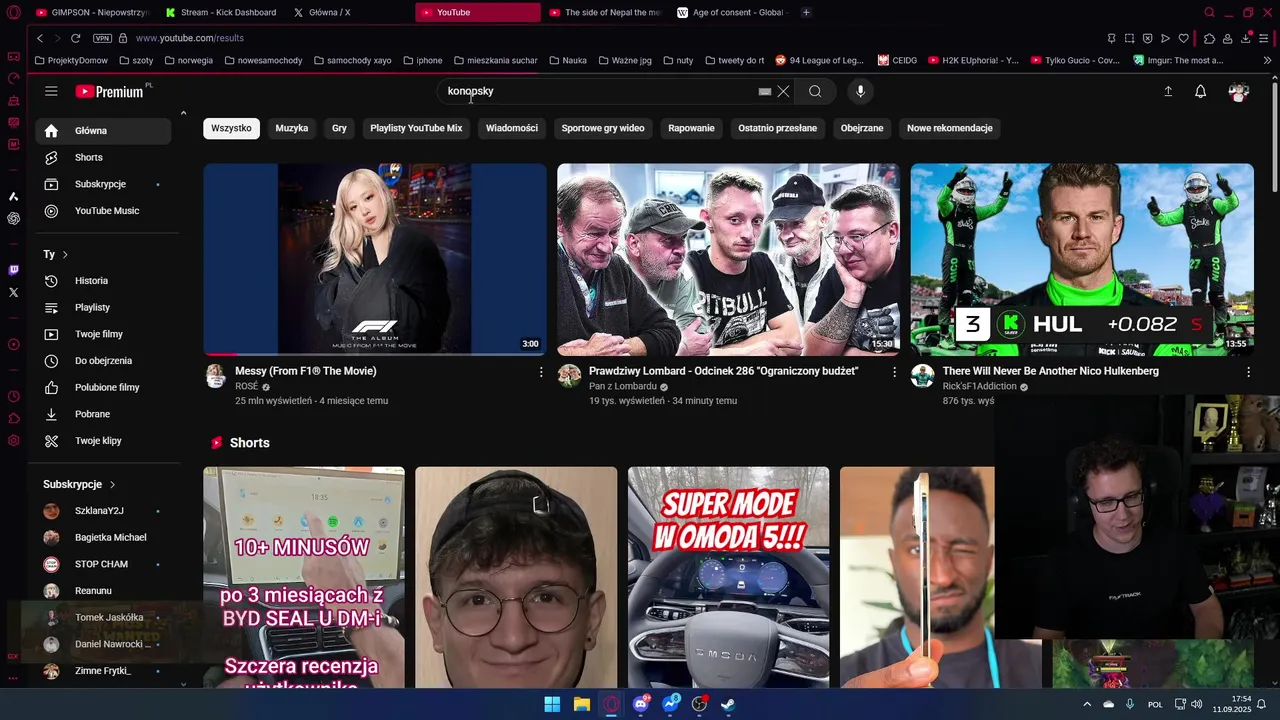Click the heart bookmark icon in the address bar

tap(1183, 38)
